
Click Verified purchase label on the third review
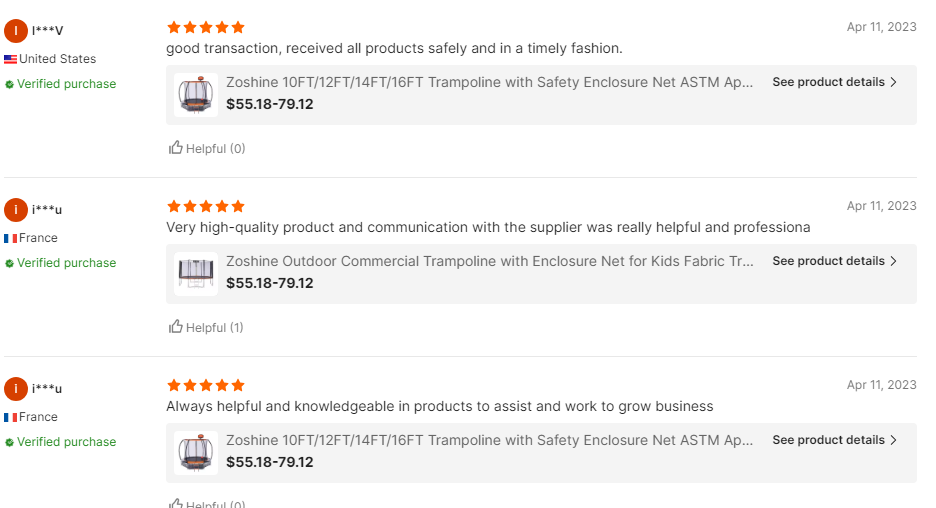coord(66,442)
